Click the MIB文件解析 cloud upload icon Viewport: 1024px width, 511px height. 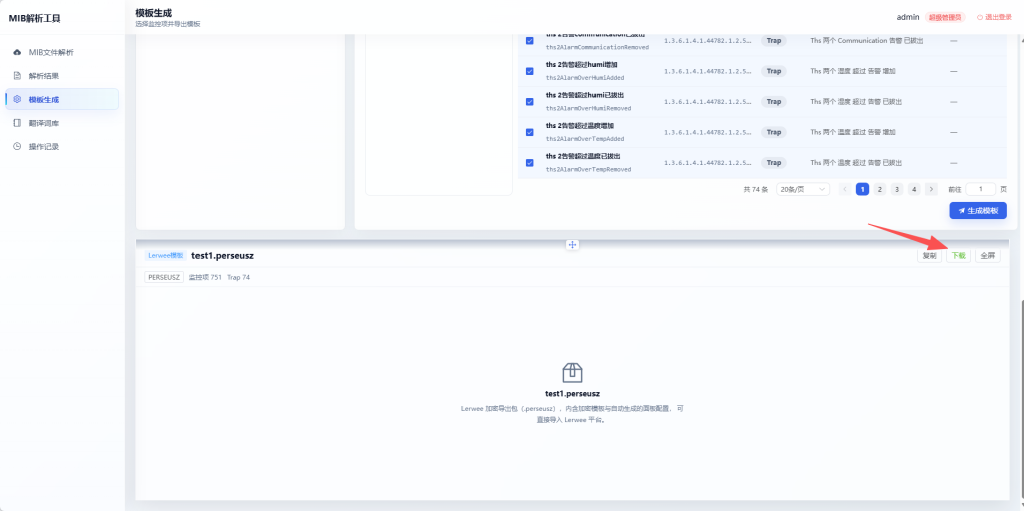point(17,52)
